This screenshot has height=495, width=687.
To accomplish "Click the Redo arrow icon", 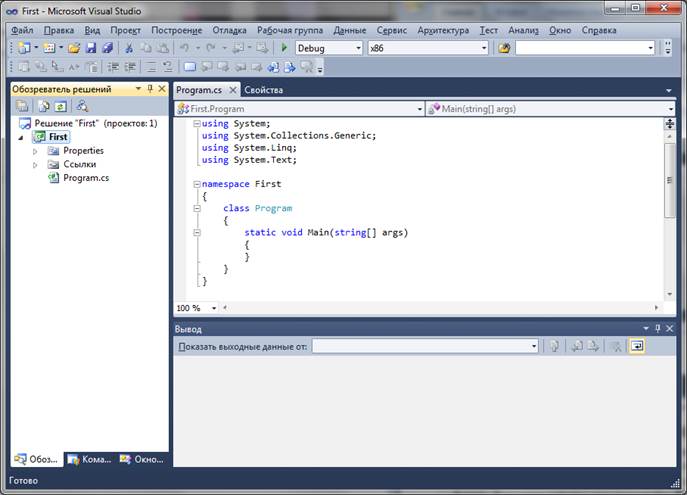I will coord(211,48).
